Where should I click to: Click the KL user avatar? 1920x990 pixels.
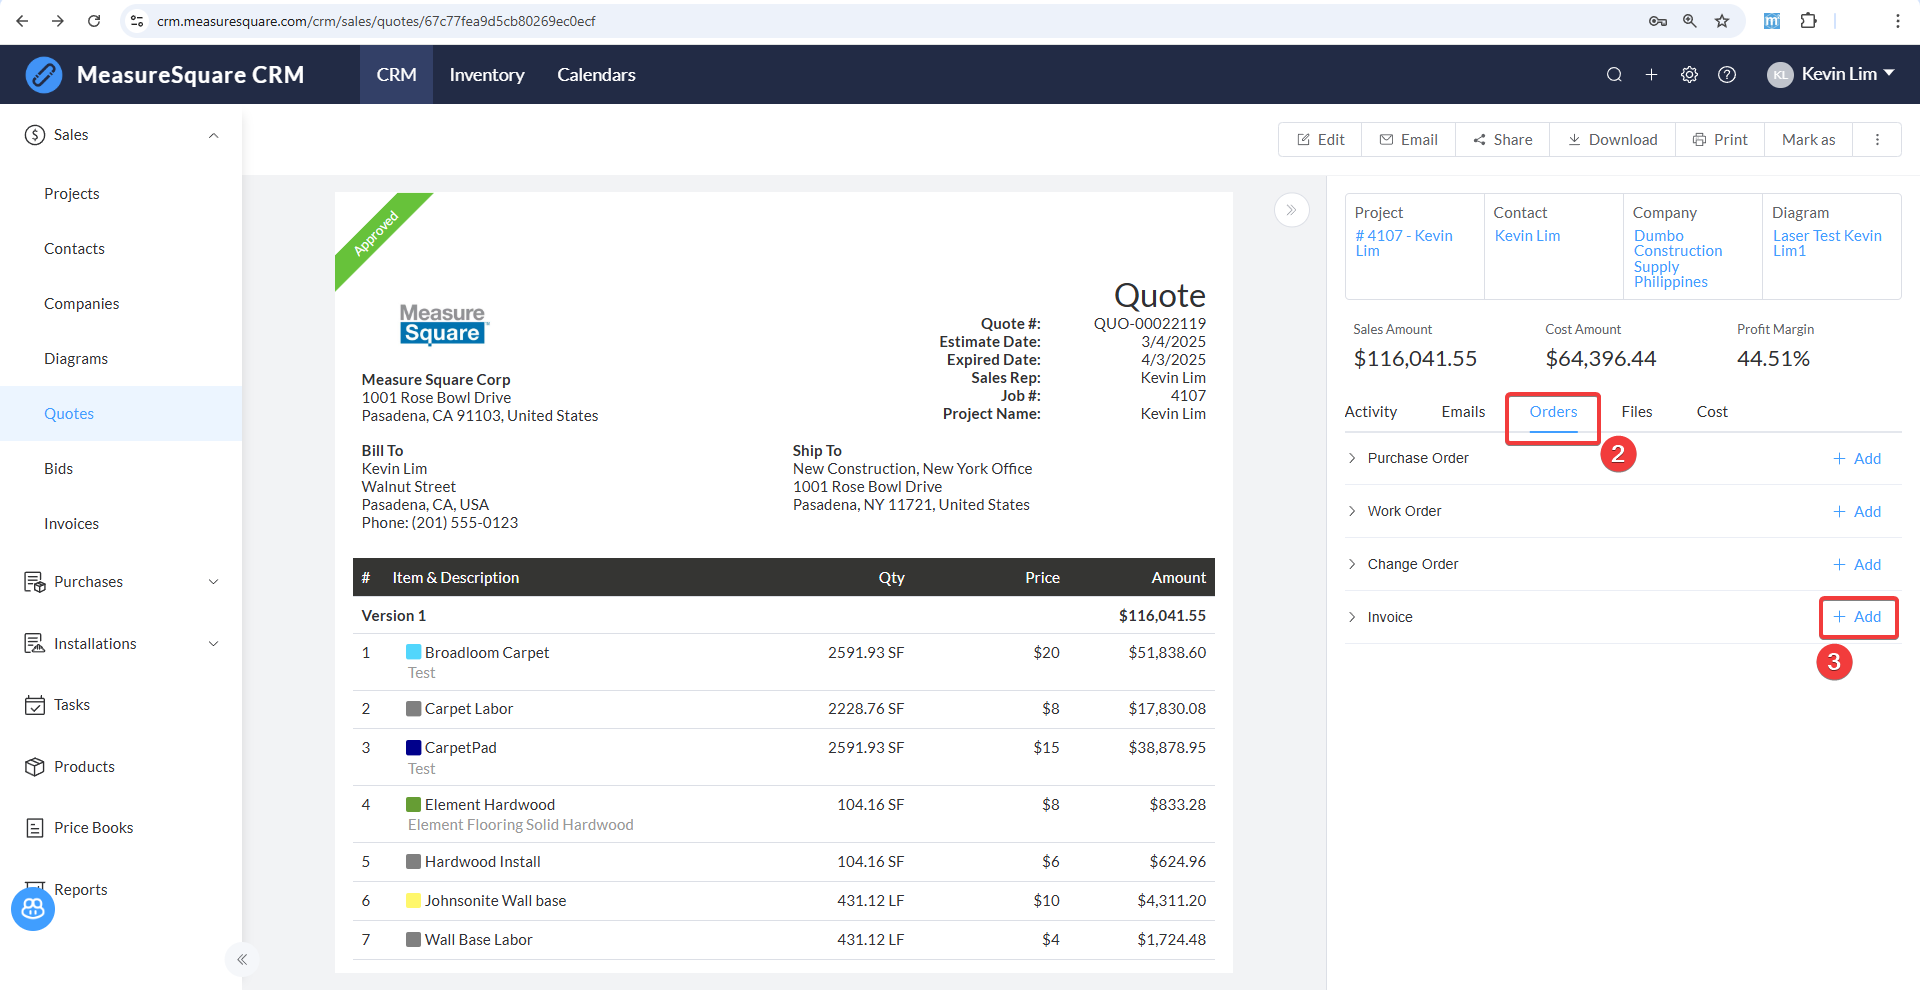(1780, 75)
